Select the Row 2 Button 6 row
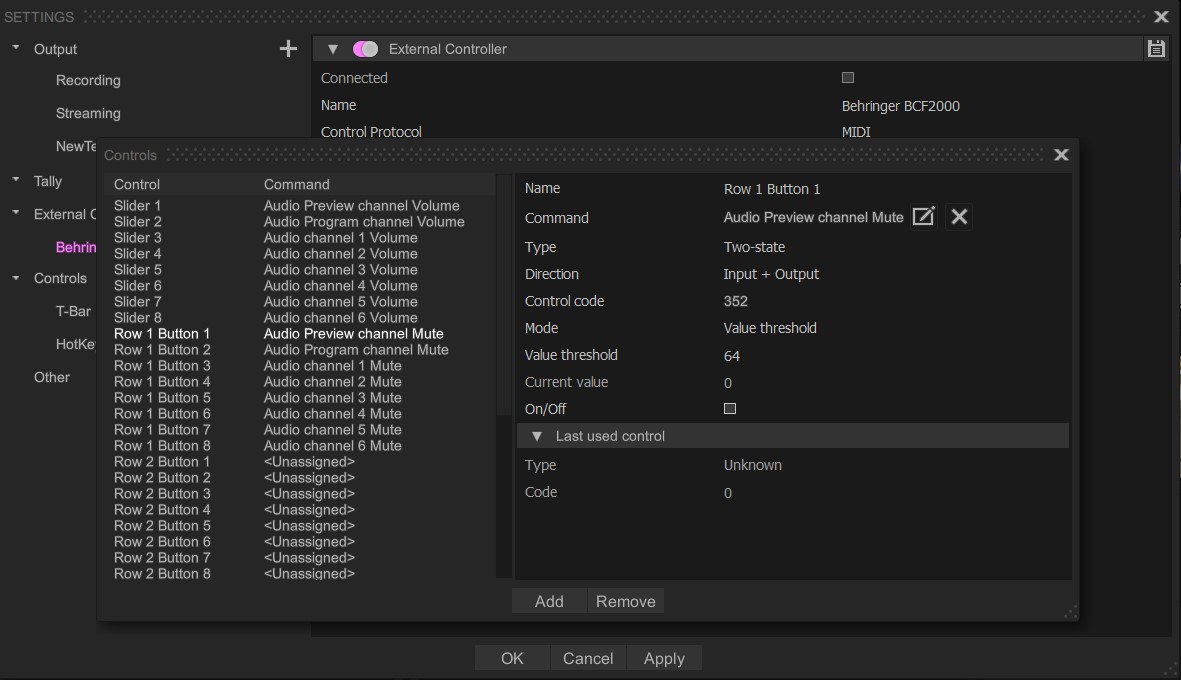 [300, 541]
